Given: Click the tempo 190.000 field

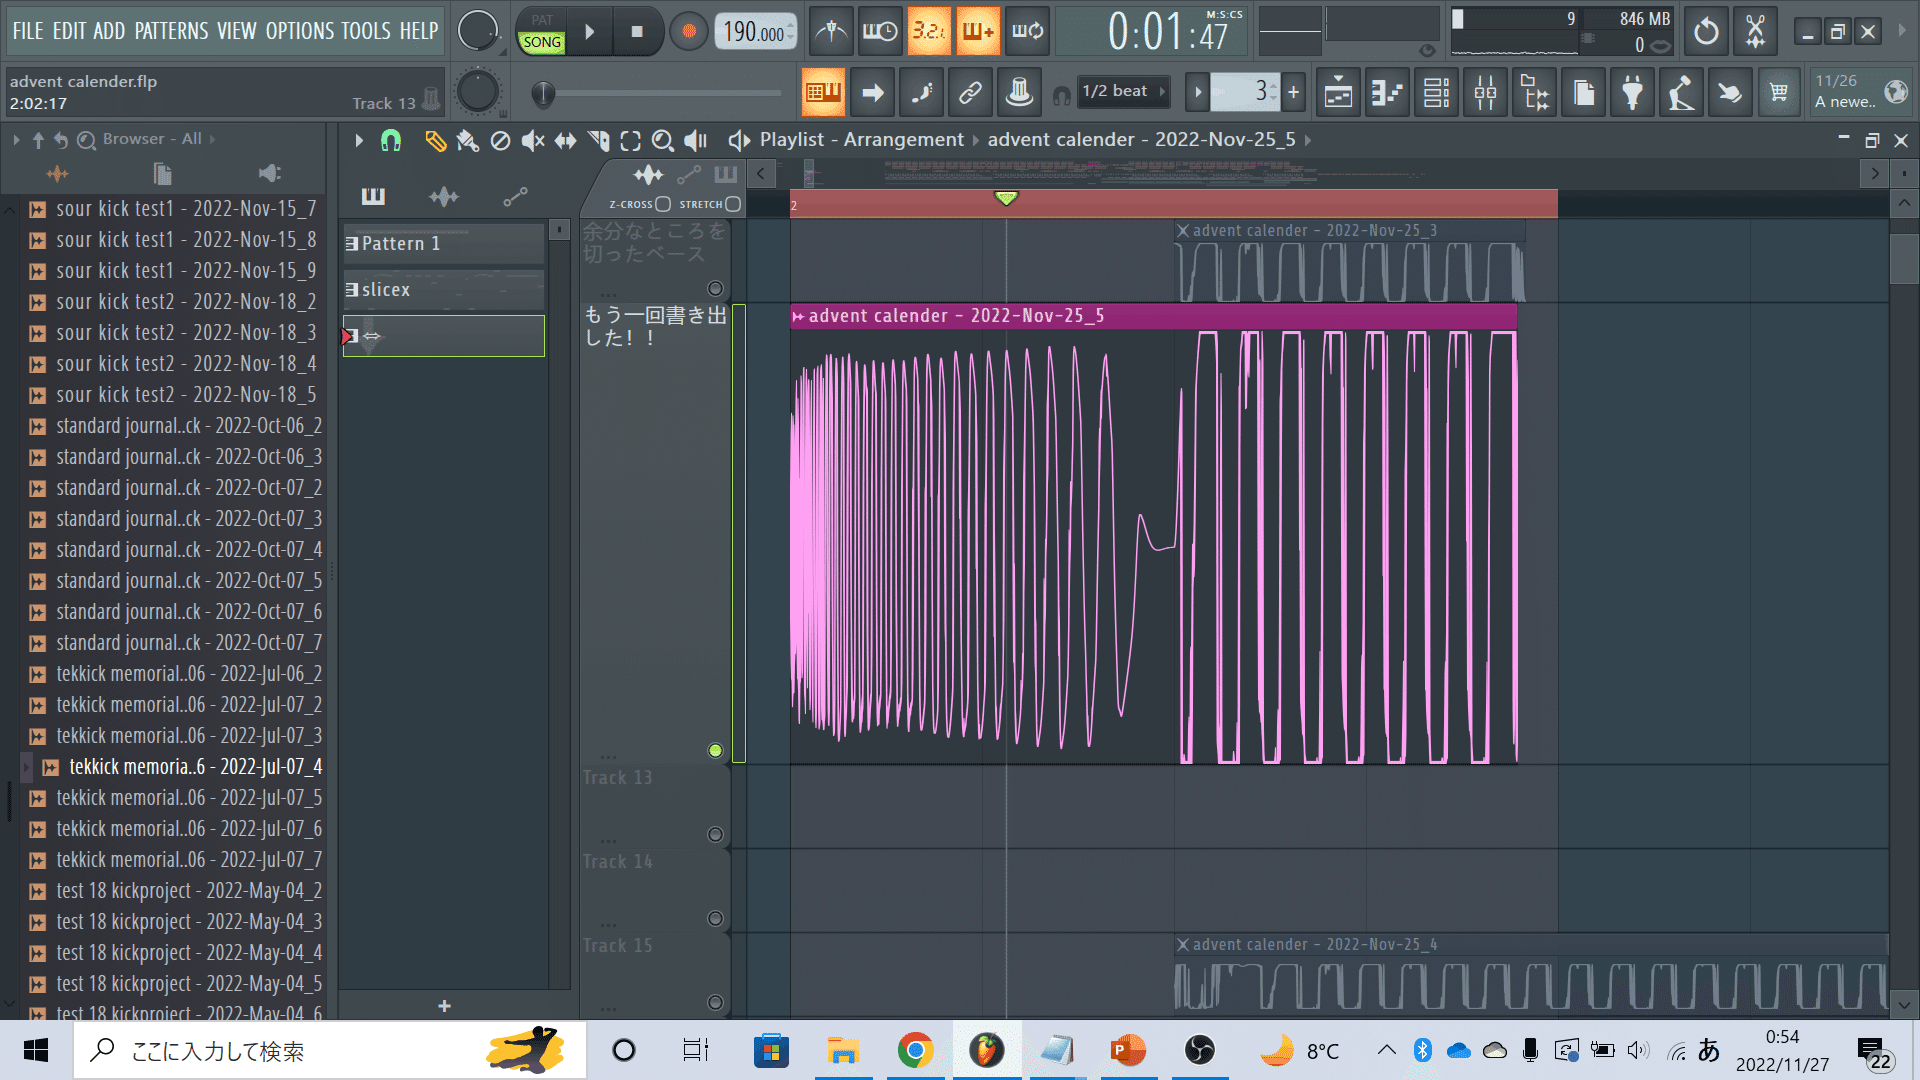Looking at the screenshot, I should coord(753,32).
